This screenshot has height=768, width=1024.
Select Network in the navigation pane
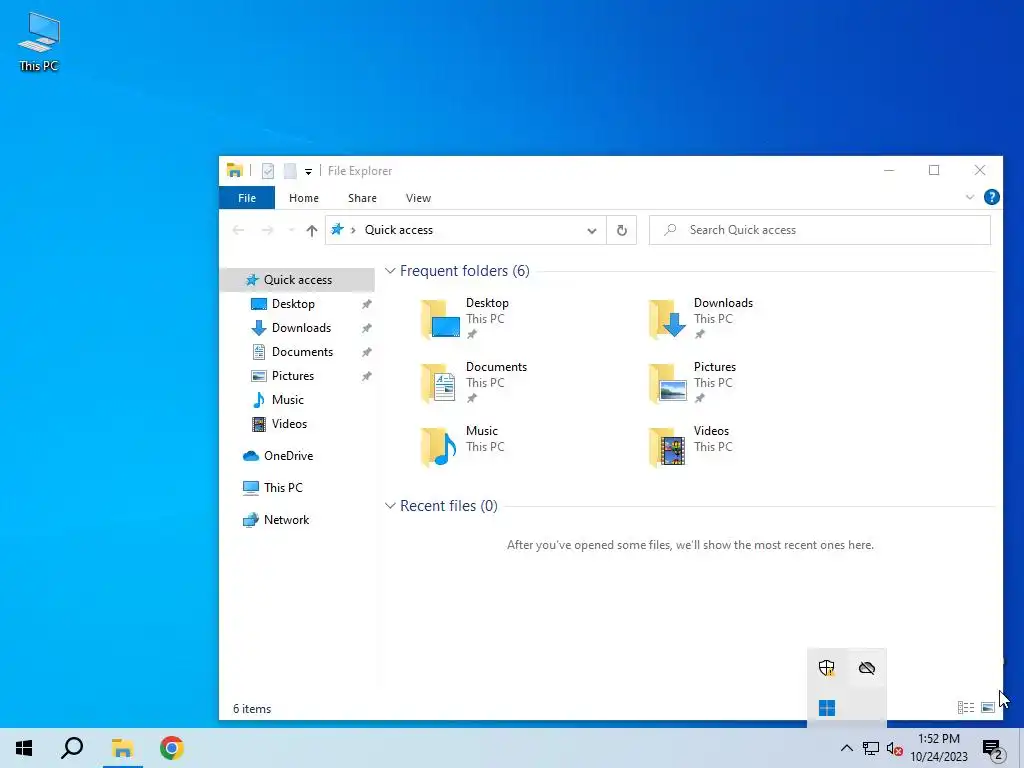286,520
